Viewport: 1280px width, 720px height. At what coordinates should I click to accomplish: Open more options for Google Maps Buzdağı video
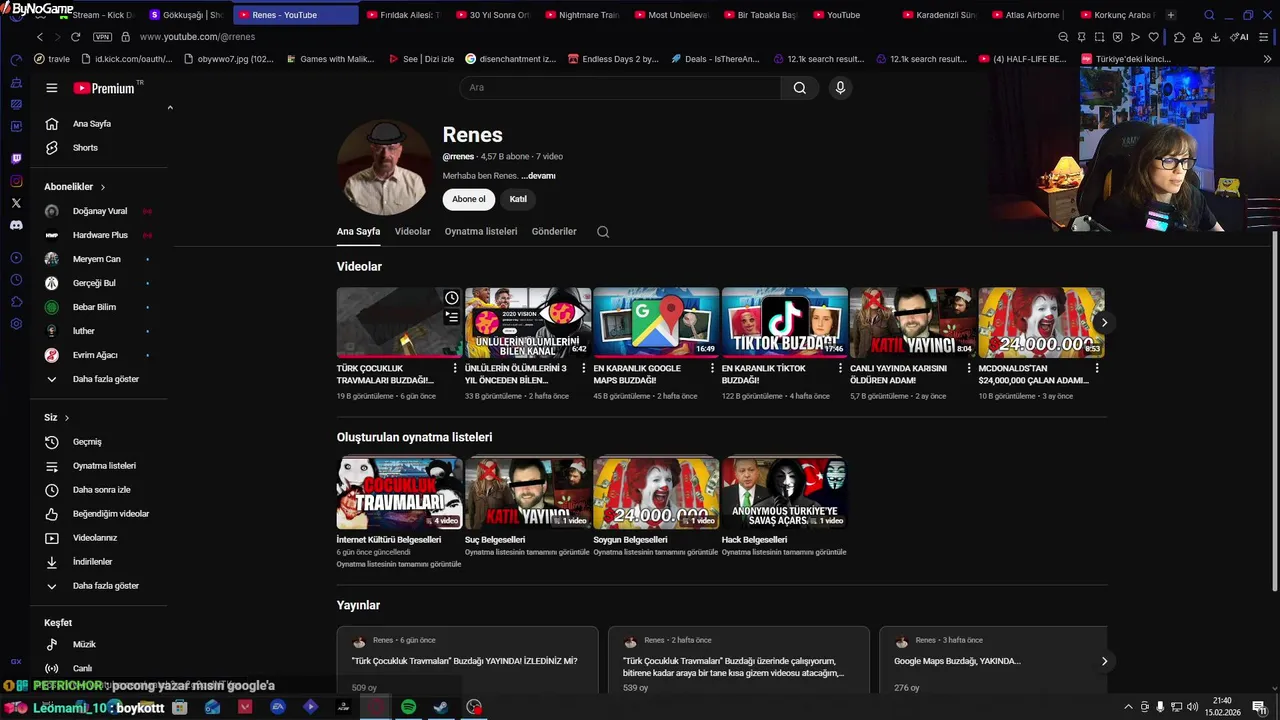pos(712,368)
